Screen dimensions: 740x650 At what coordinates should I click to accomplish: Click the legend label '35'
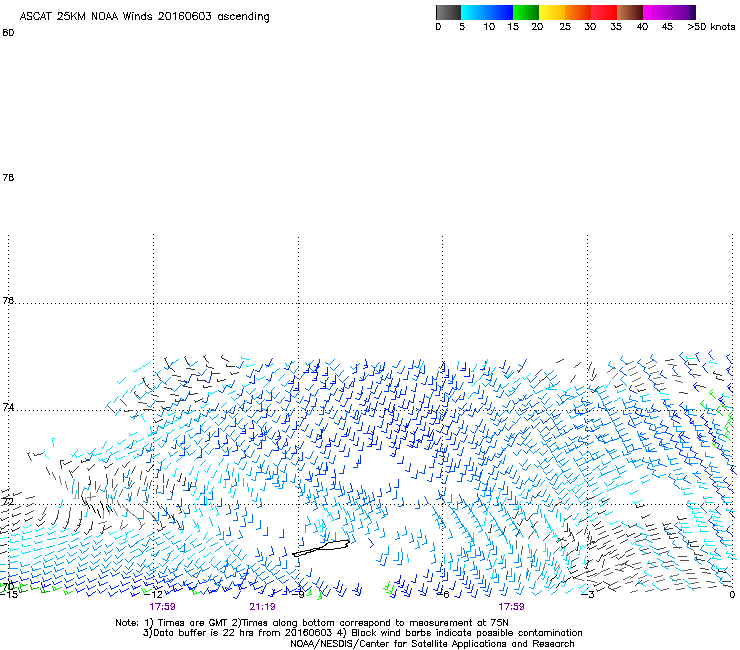(x=616, y=27)
